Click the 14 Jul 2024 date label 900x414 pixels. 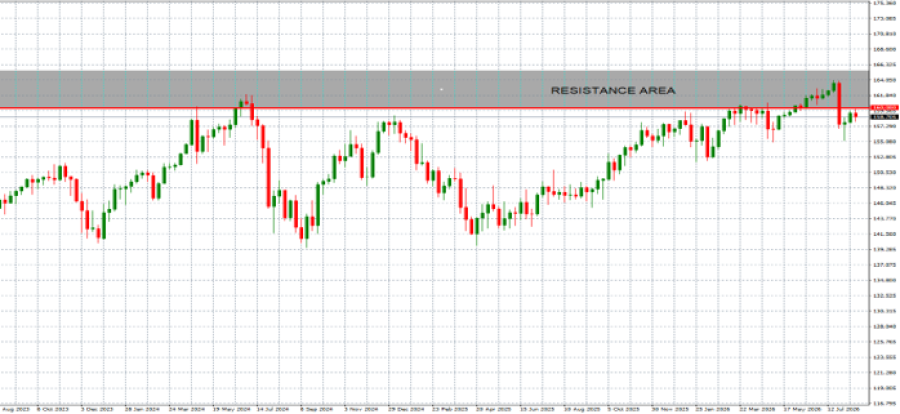coord(273,410)
